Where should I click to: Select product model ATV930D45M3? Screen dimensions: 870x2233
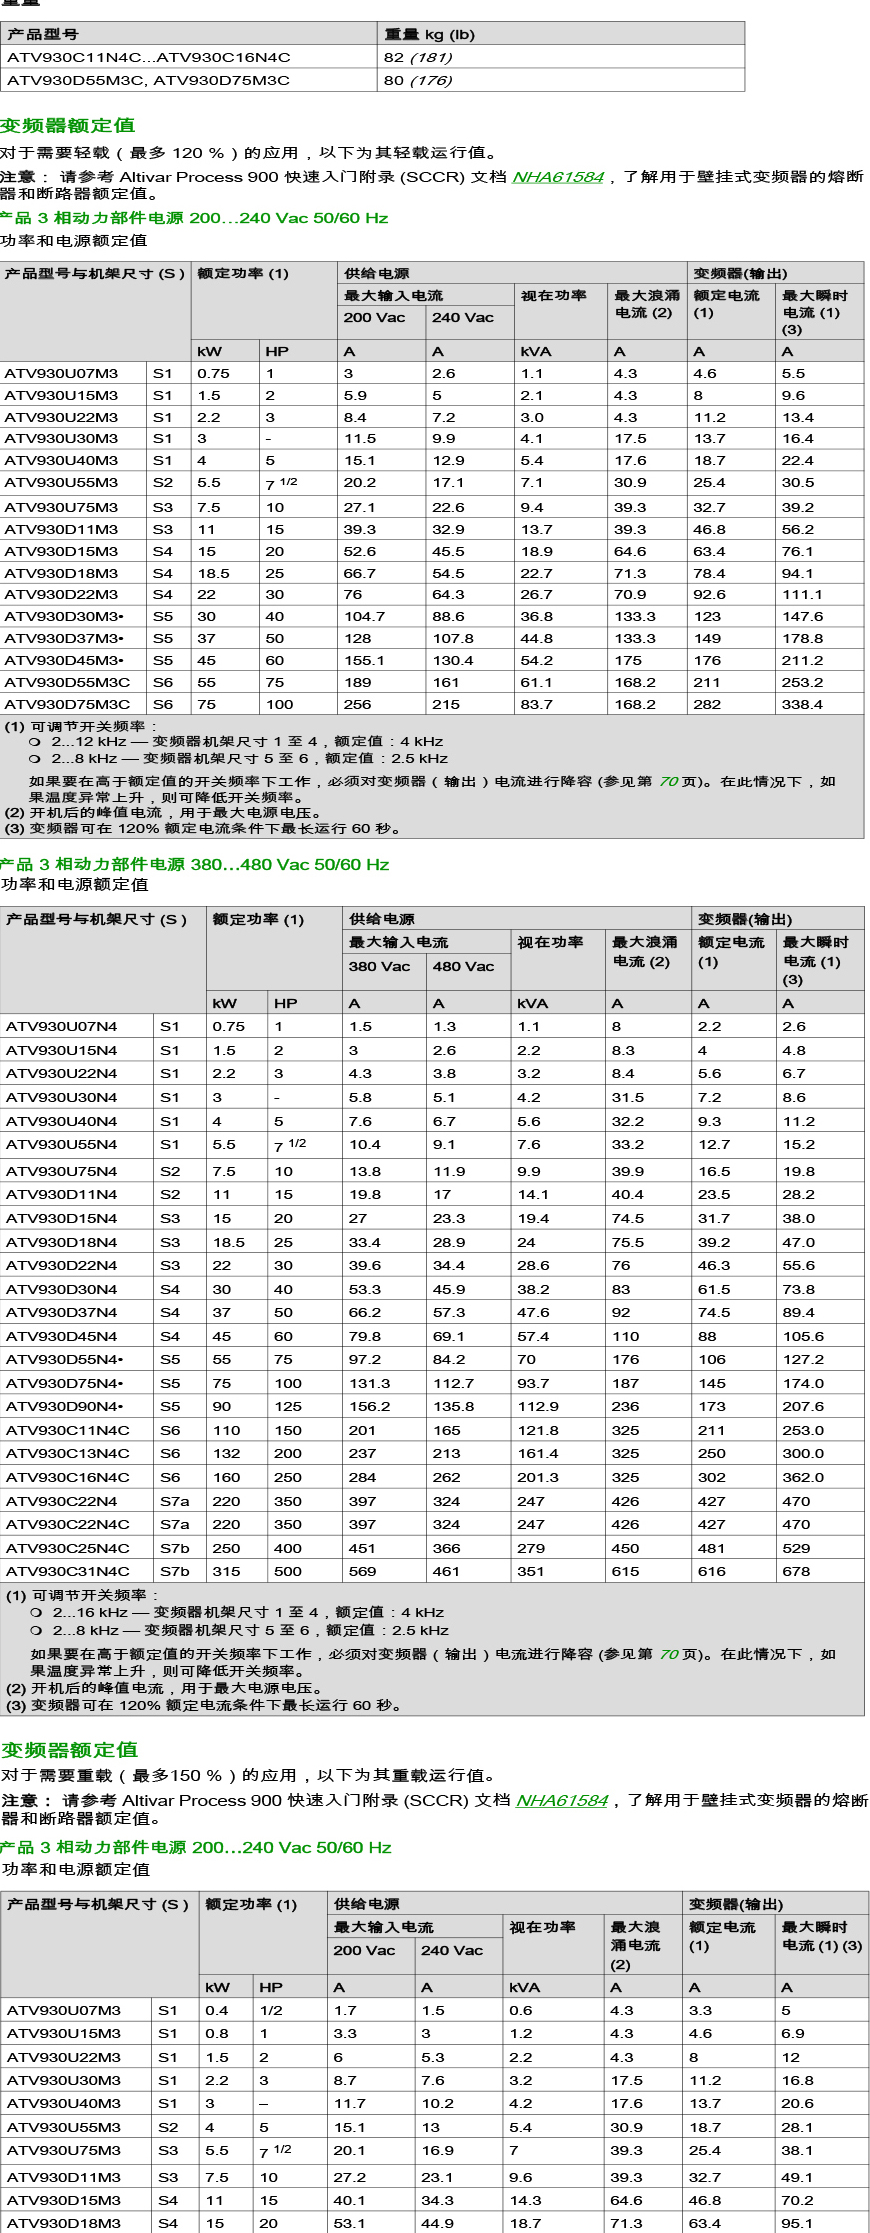64,660
